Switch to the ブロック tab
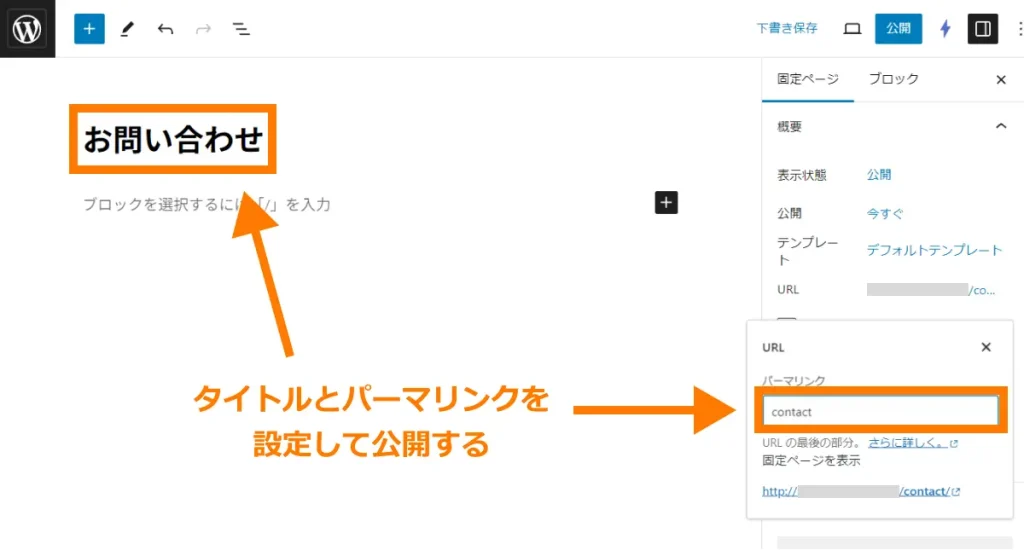Screen dimensions: 1024x550 (x=893, y=79)
